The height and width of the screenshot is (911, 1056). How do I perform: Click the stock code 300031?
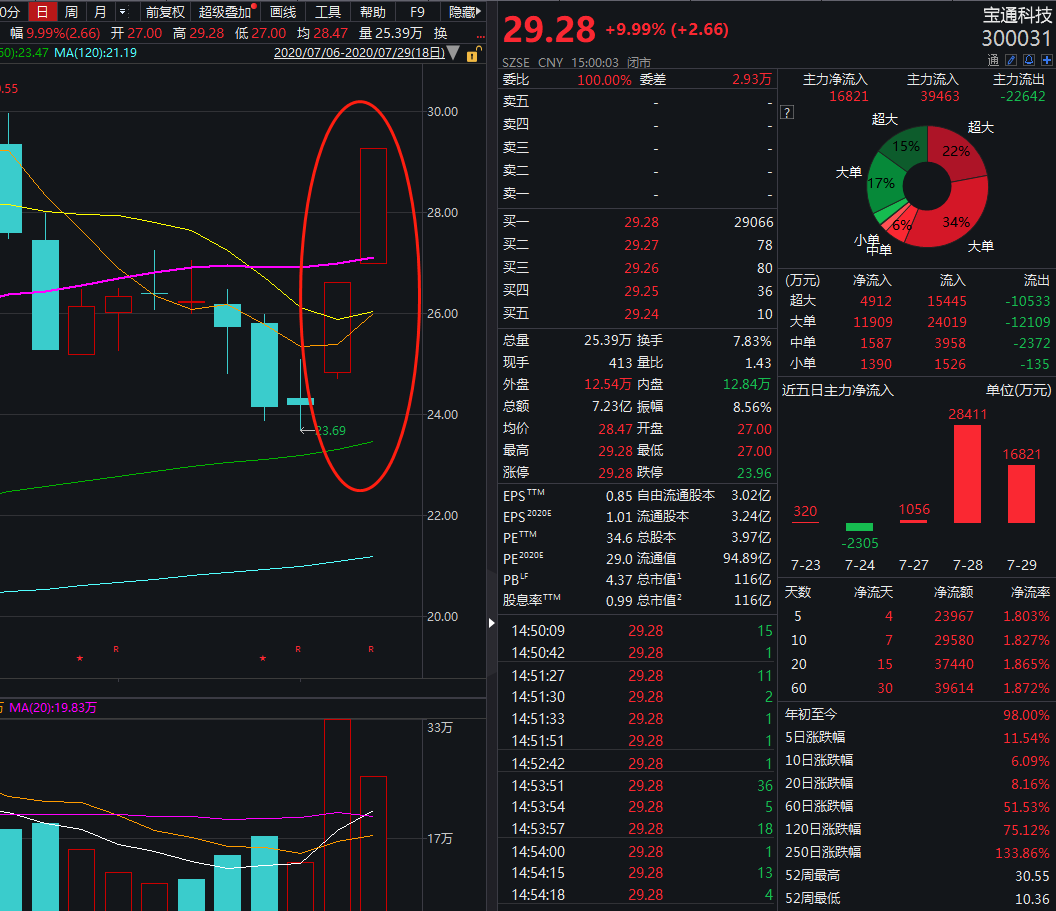point(1016,38)
